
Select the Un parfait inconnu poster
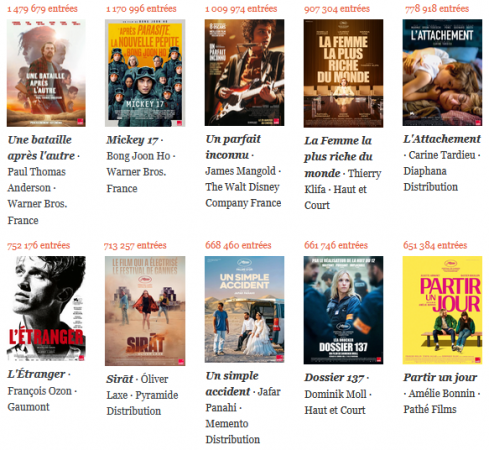244,73
